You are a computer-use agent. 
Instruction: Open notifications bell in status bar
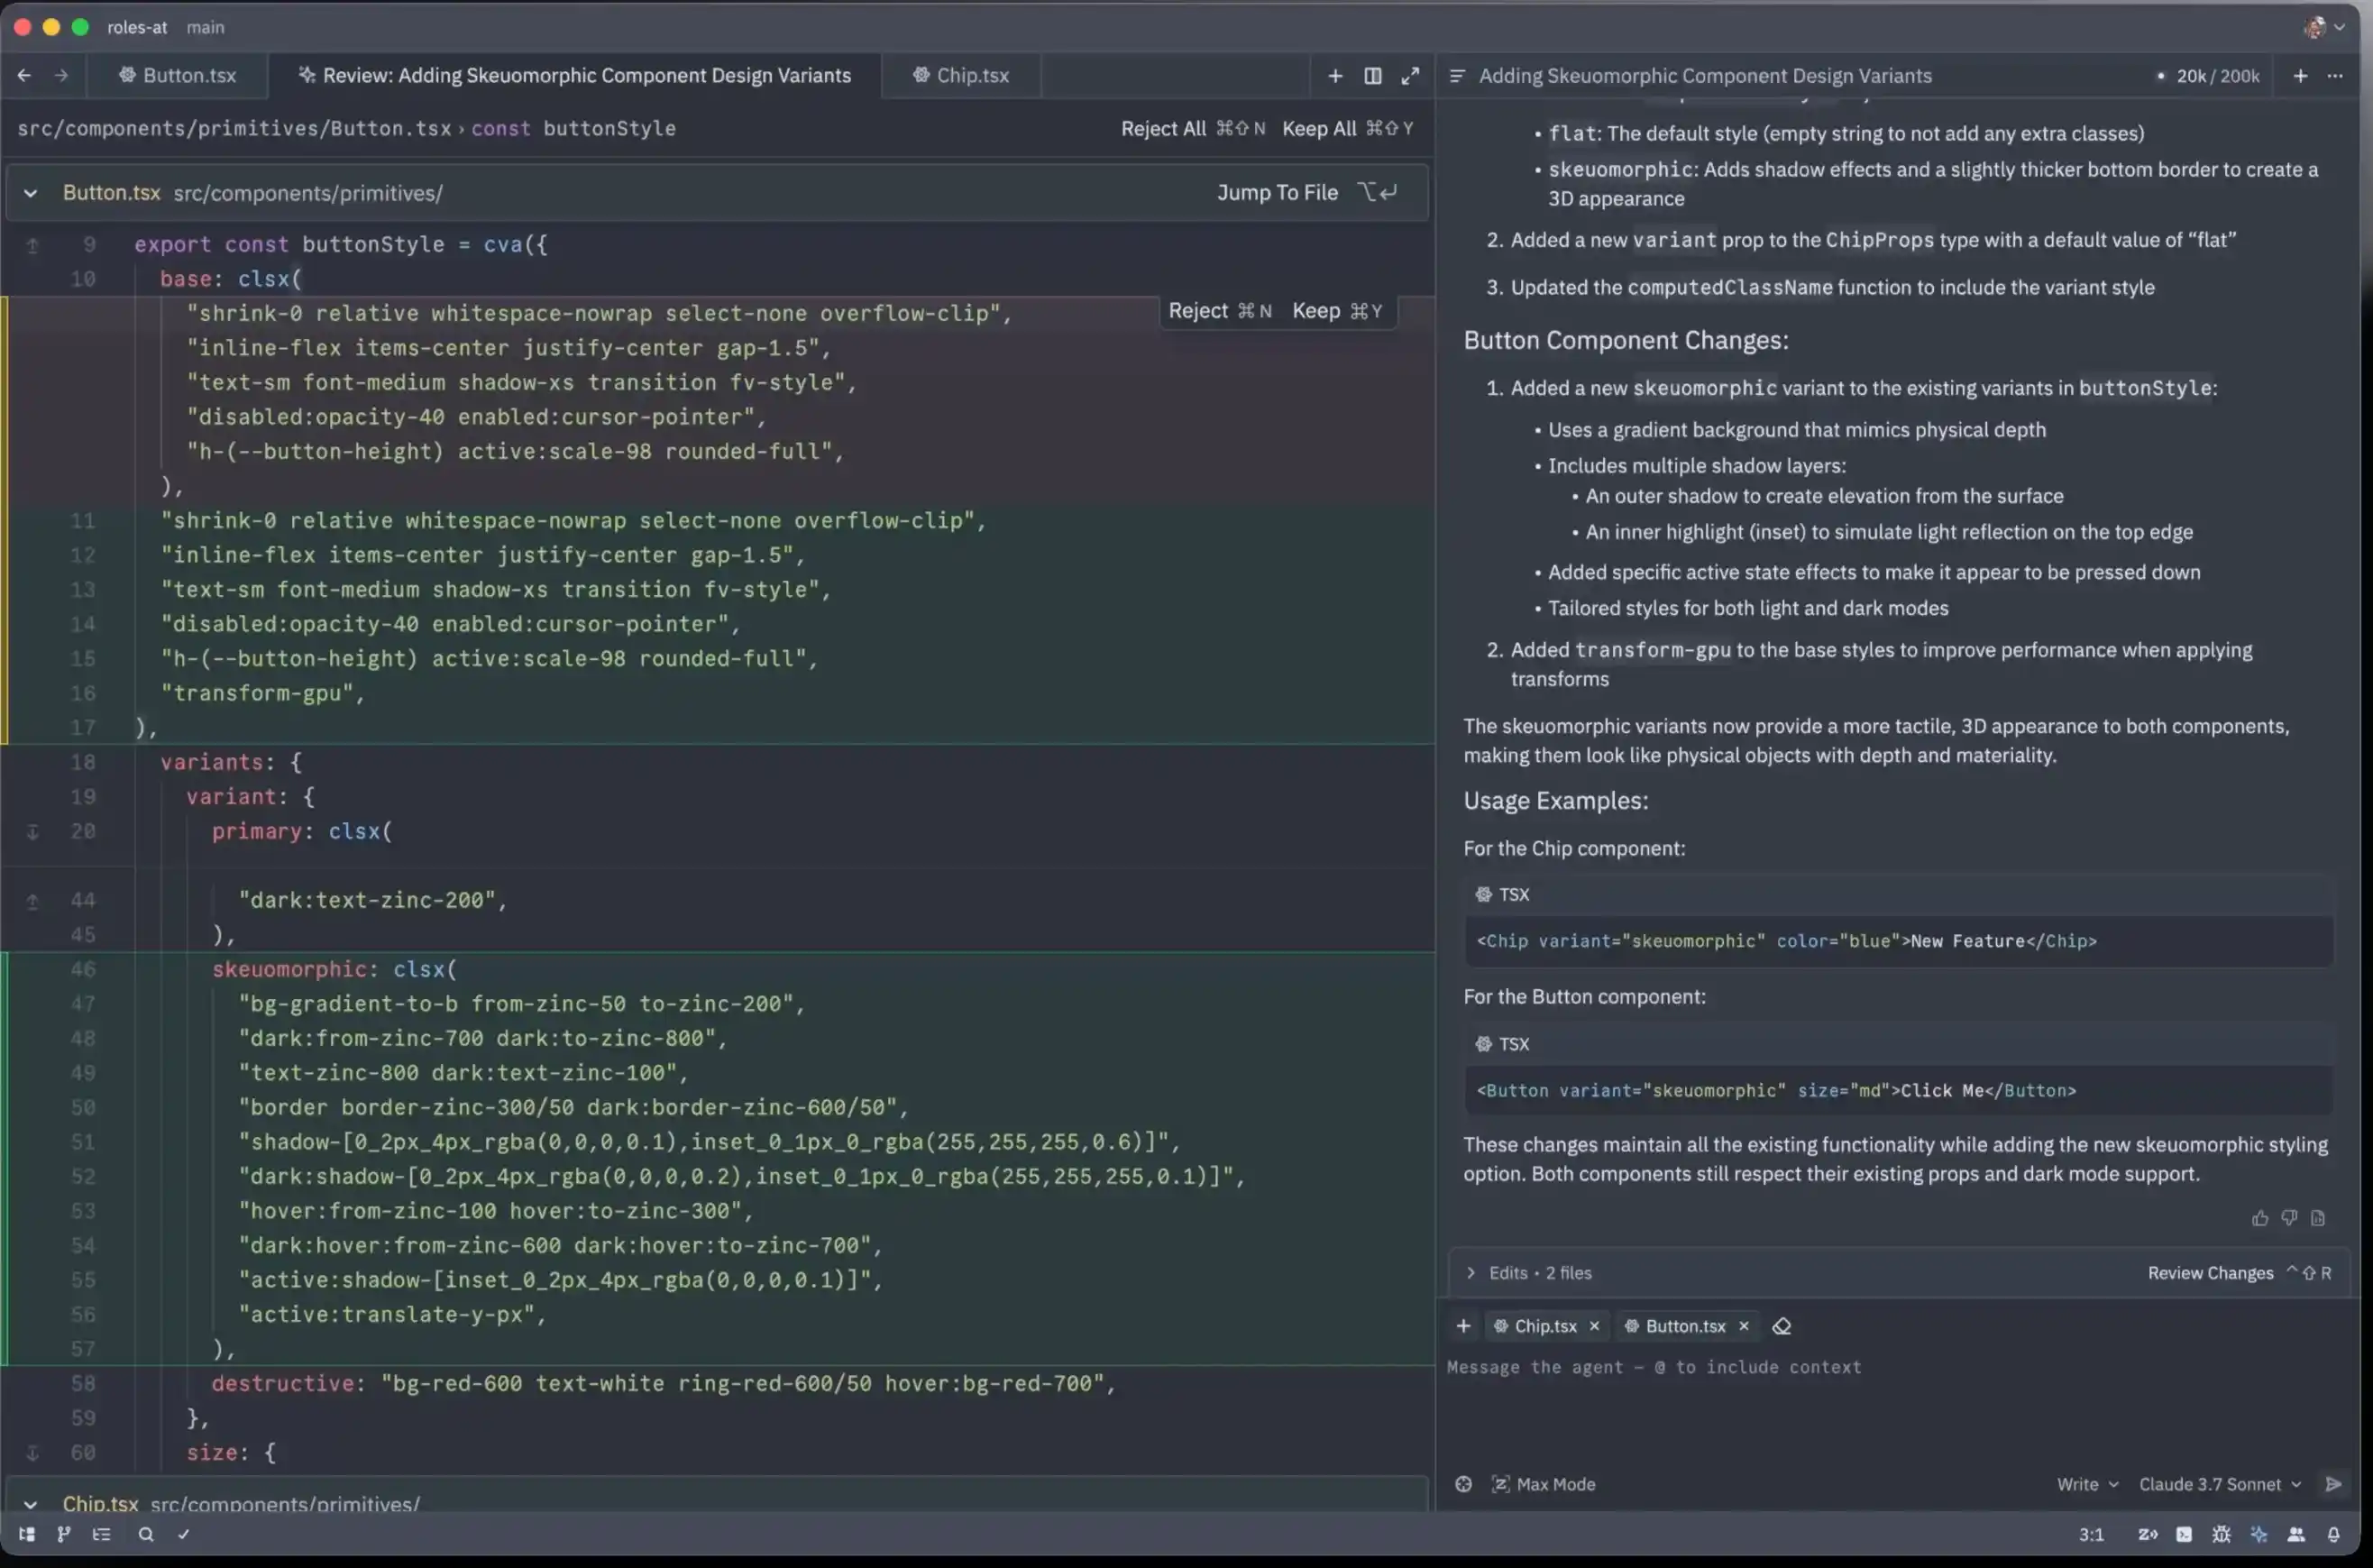click(2333, 1534)
